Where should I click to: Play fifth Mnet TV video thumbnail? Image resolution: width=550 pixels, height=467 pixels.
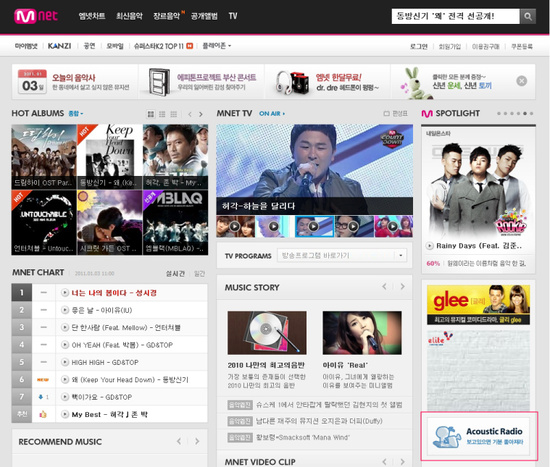(393, 227)
